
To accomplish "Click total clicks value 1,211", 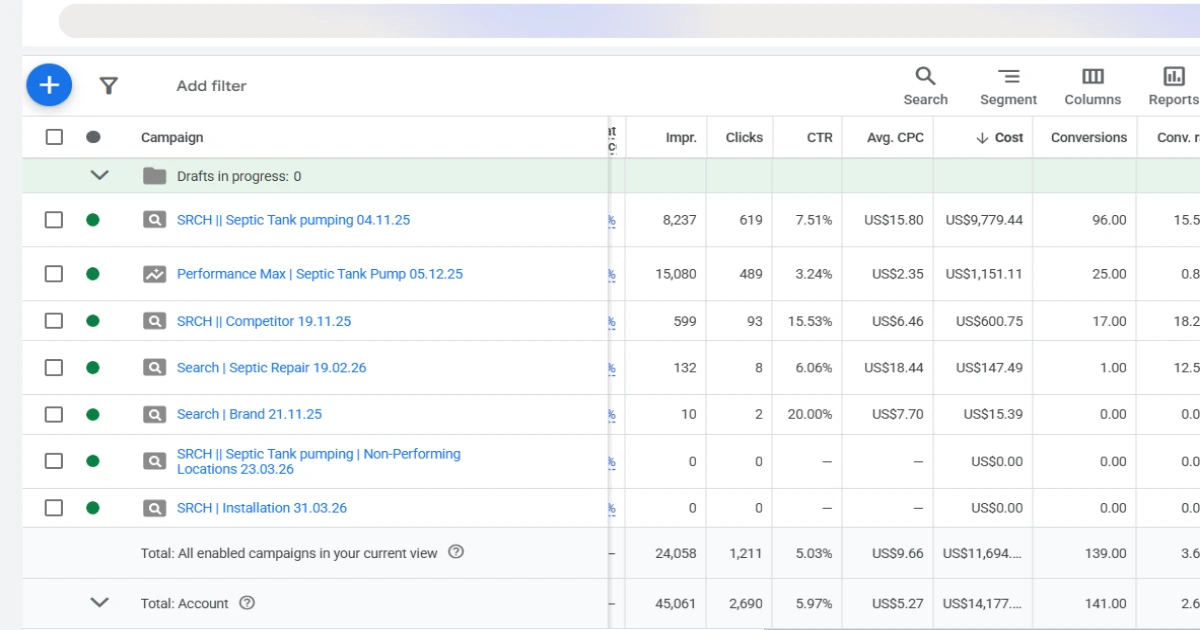I will [x=746, y=553].
